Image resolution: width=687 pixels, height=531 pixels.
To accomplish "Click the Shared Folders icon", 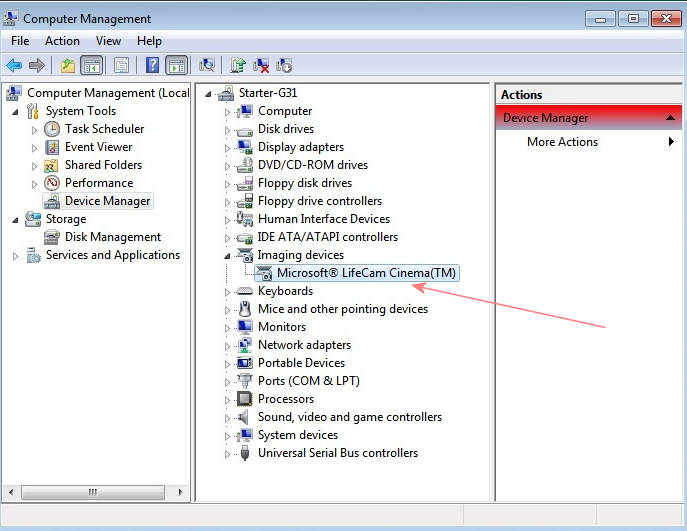I will click(51, 166).
